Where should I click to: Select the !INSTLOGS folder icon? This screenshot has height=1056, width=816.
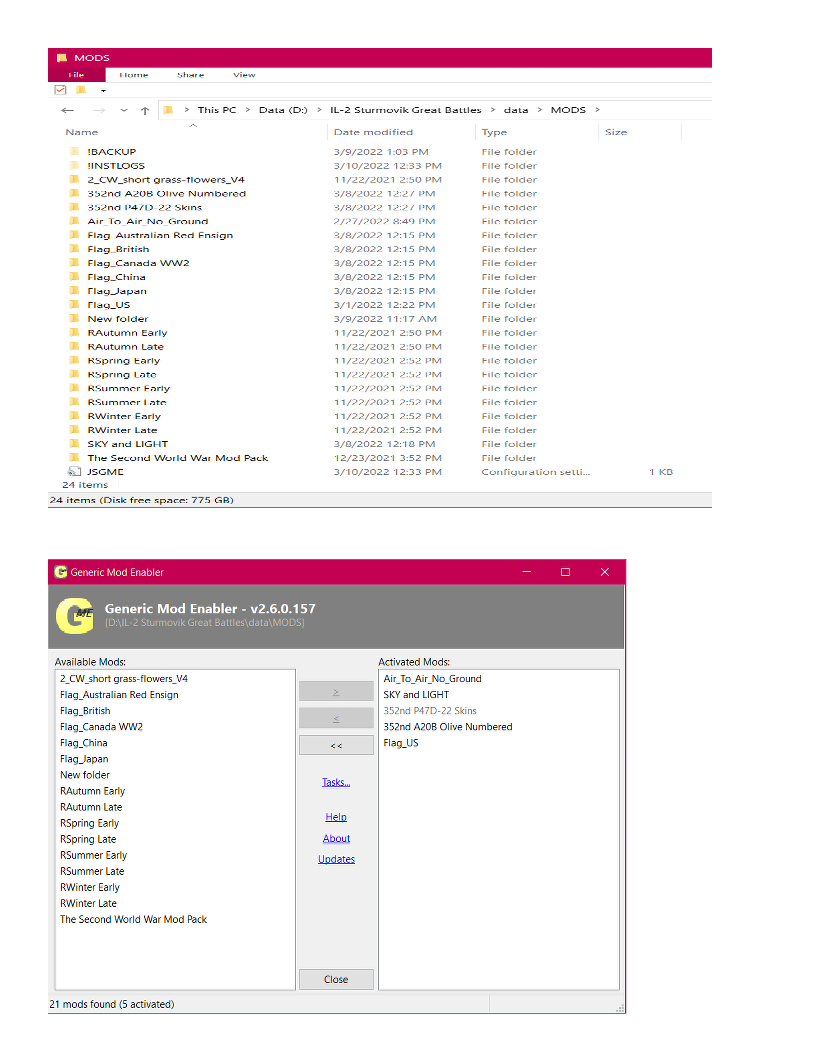tap(74, 166)
